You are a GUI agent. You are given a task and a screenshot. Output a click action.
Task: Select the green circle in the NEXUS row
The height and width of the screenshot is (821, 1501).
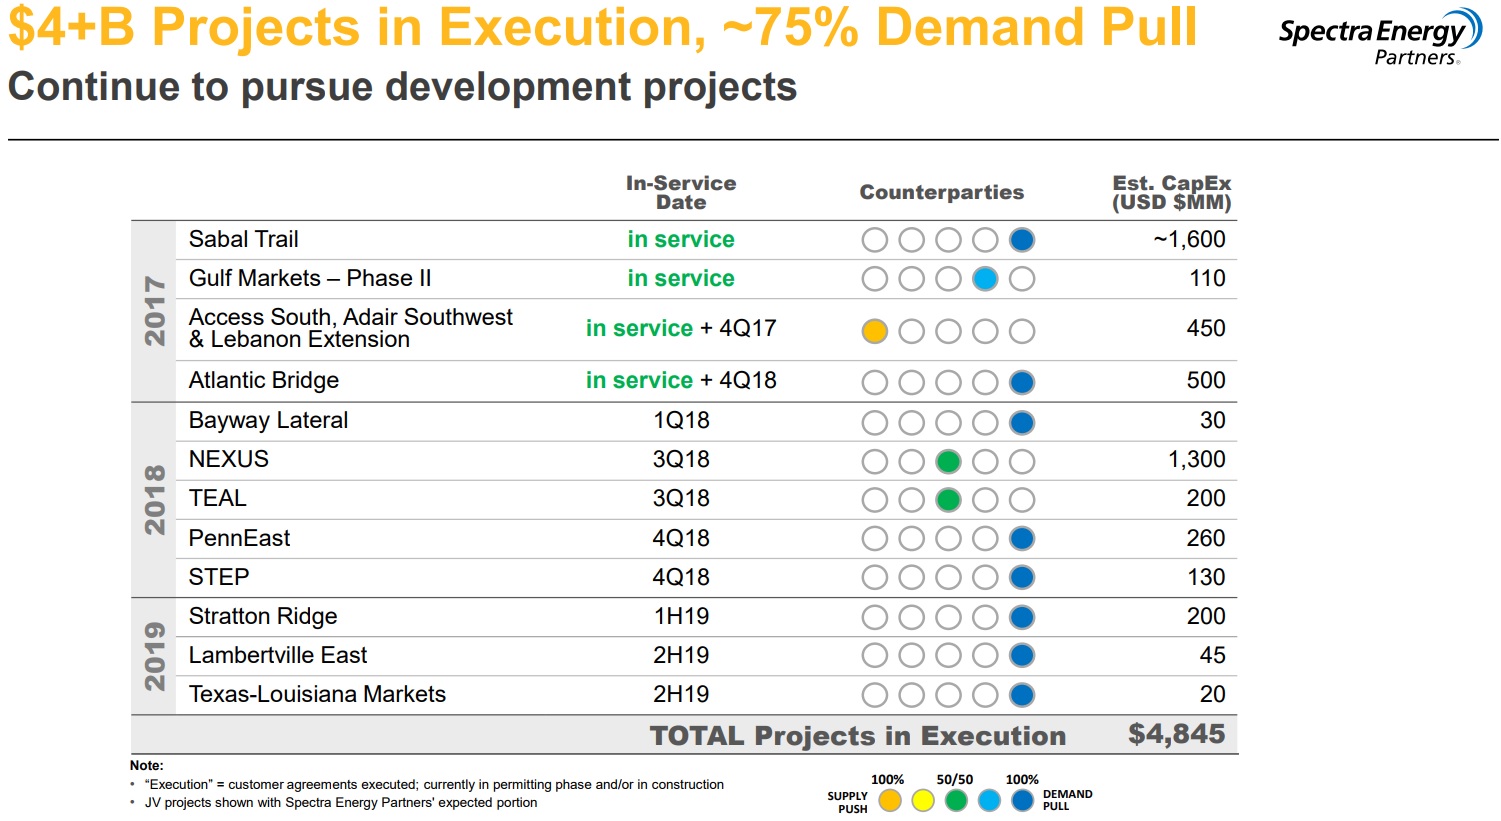[x=948, y=462]
